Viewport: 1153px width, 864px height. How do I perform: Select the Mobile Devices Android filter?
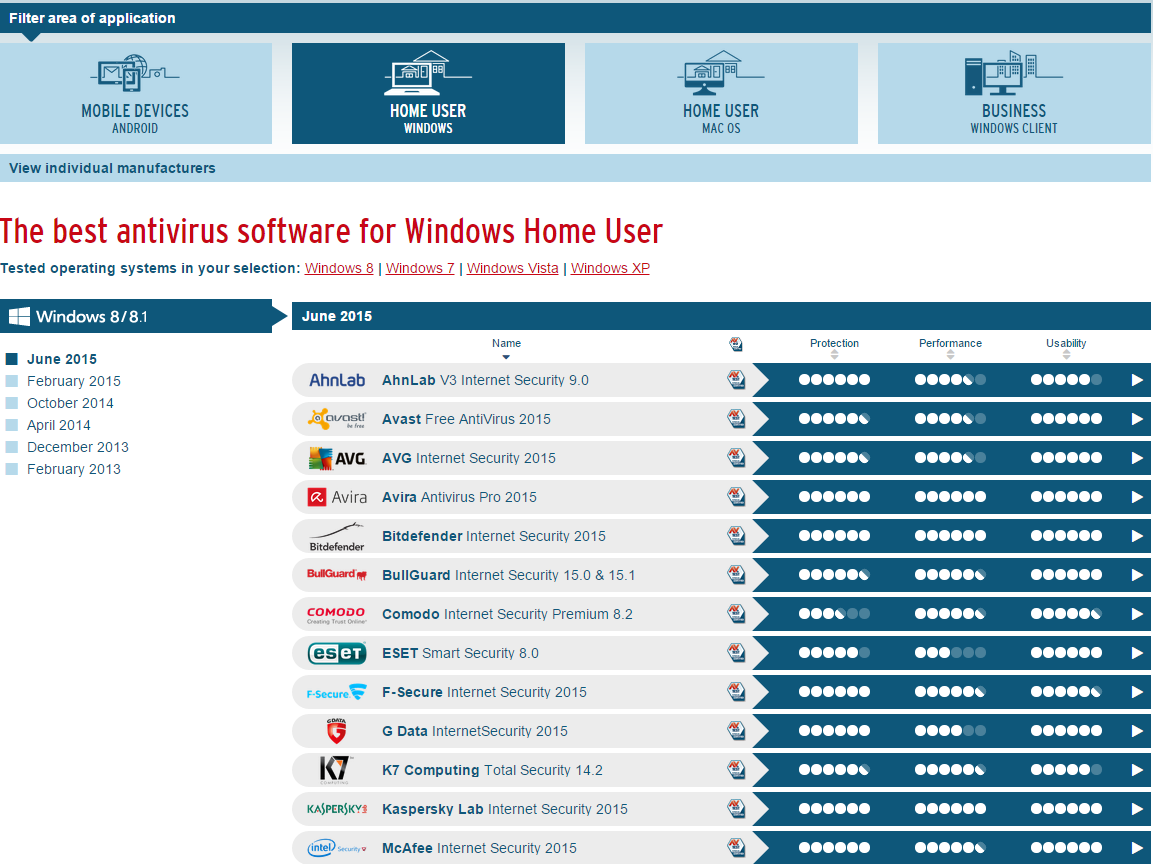(x=135, y=93)
